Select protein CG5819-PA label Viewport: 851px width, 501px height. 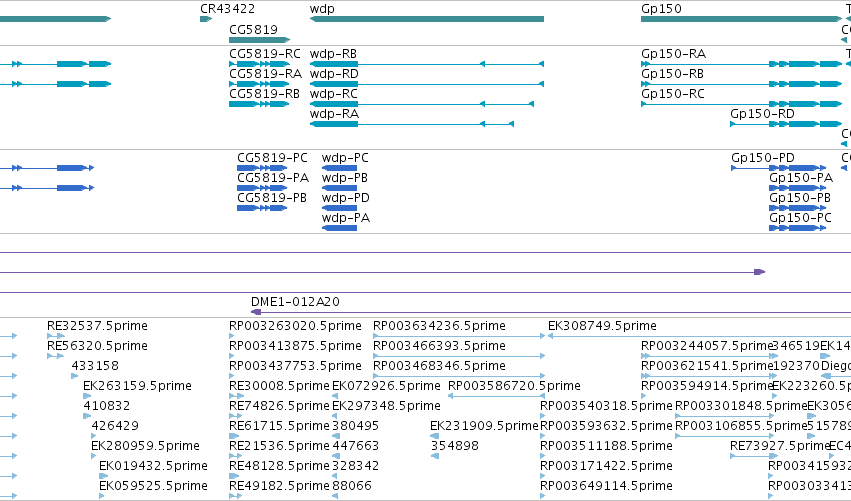pos(273,178)
